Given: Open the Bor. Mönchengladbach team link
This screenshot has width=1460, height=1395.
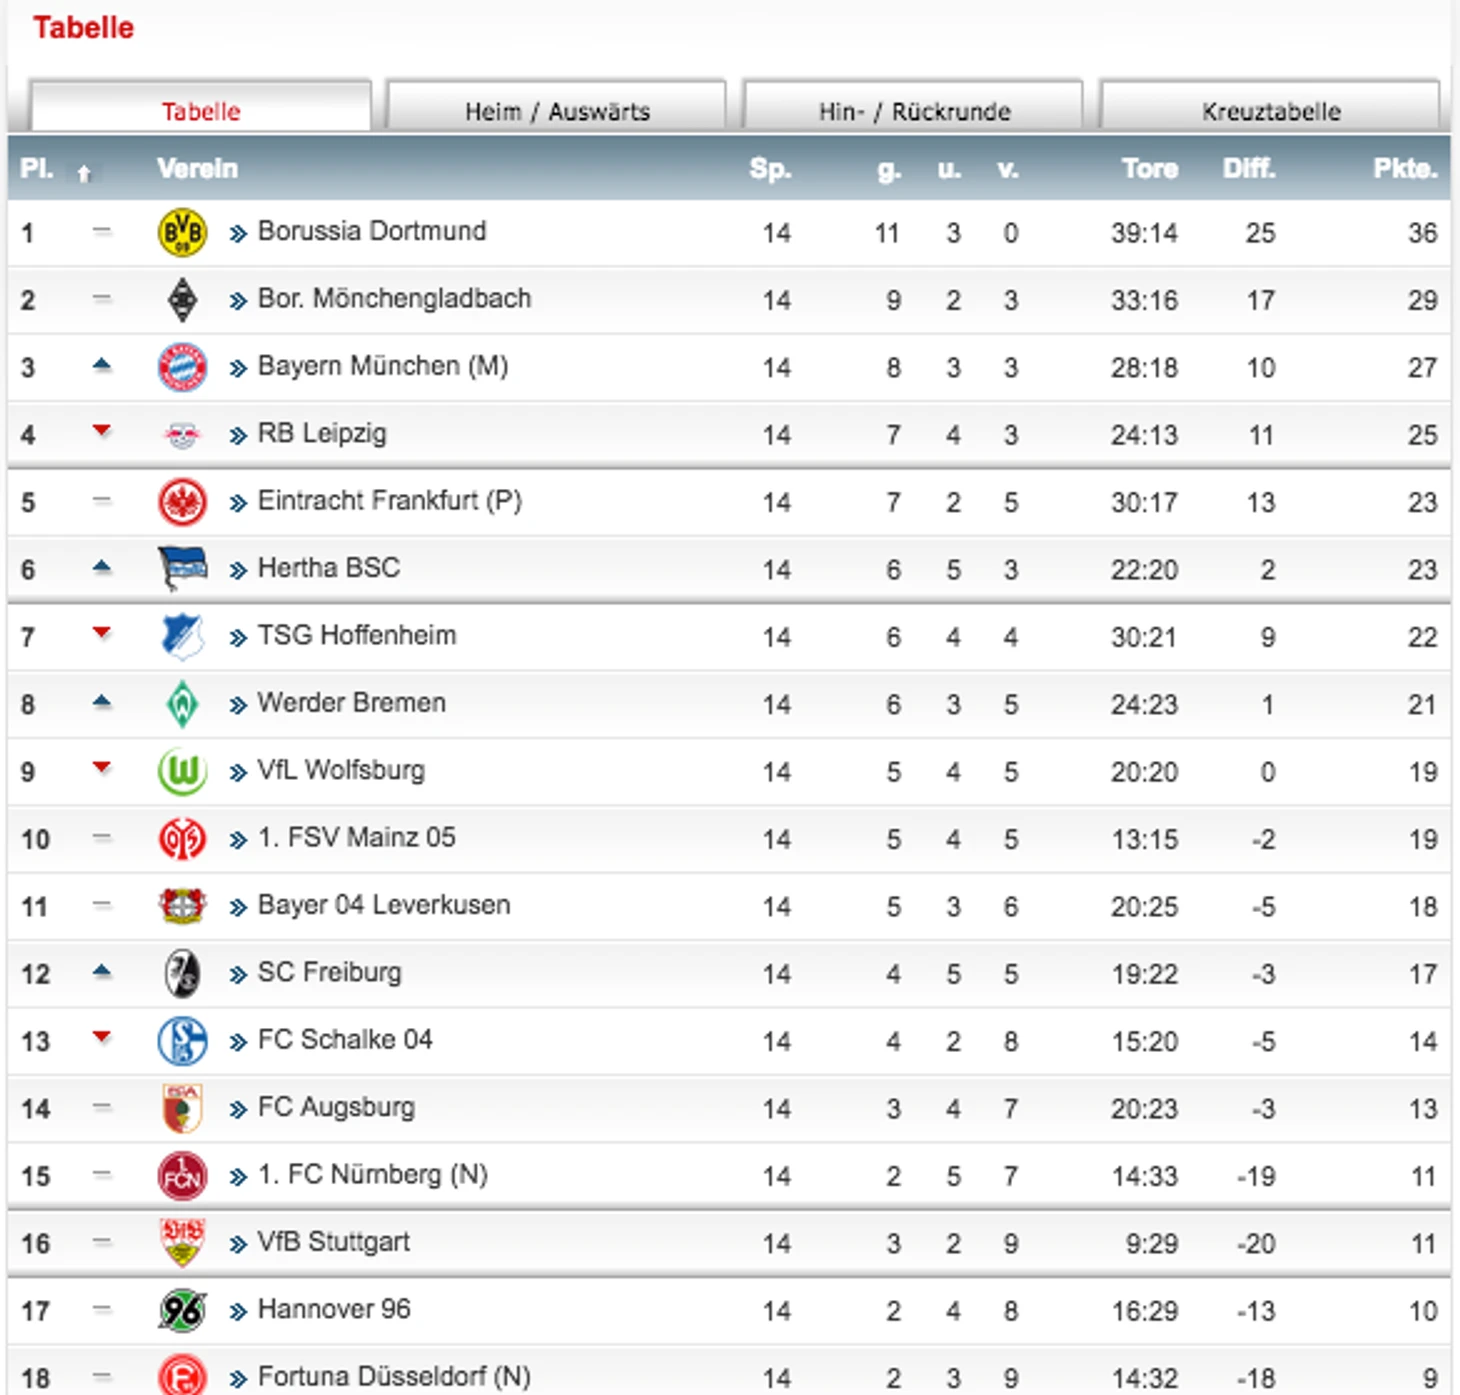Looking at the screenshot, I should [x=394, y=299].
